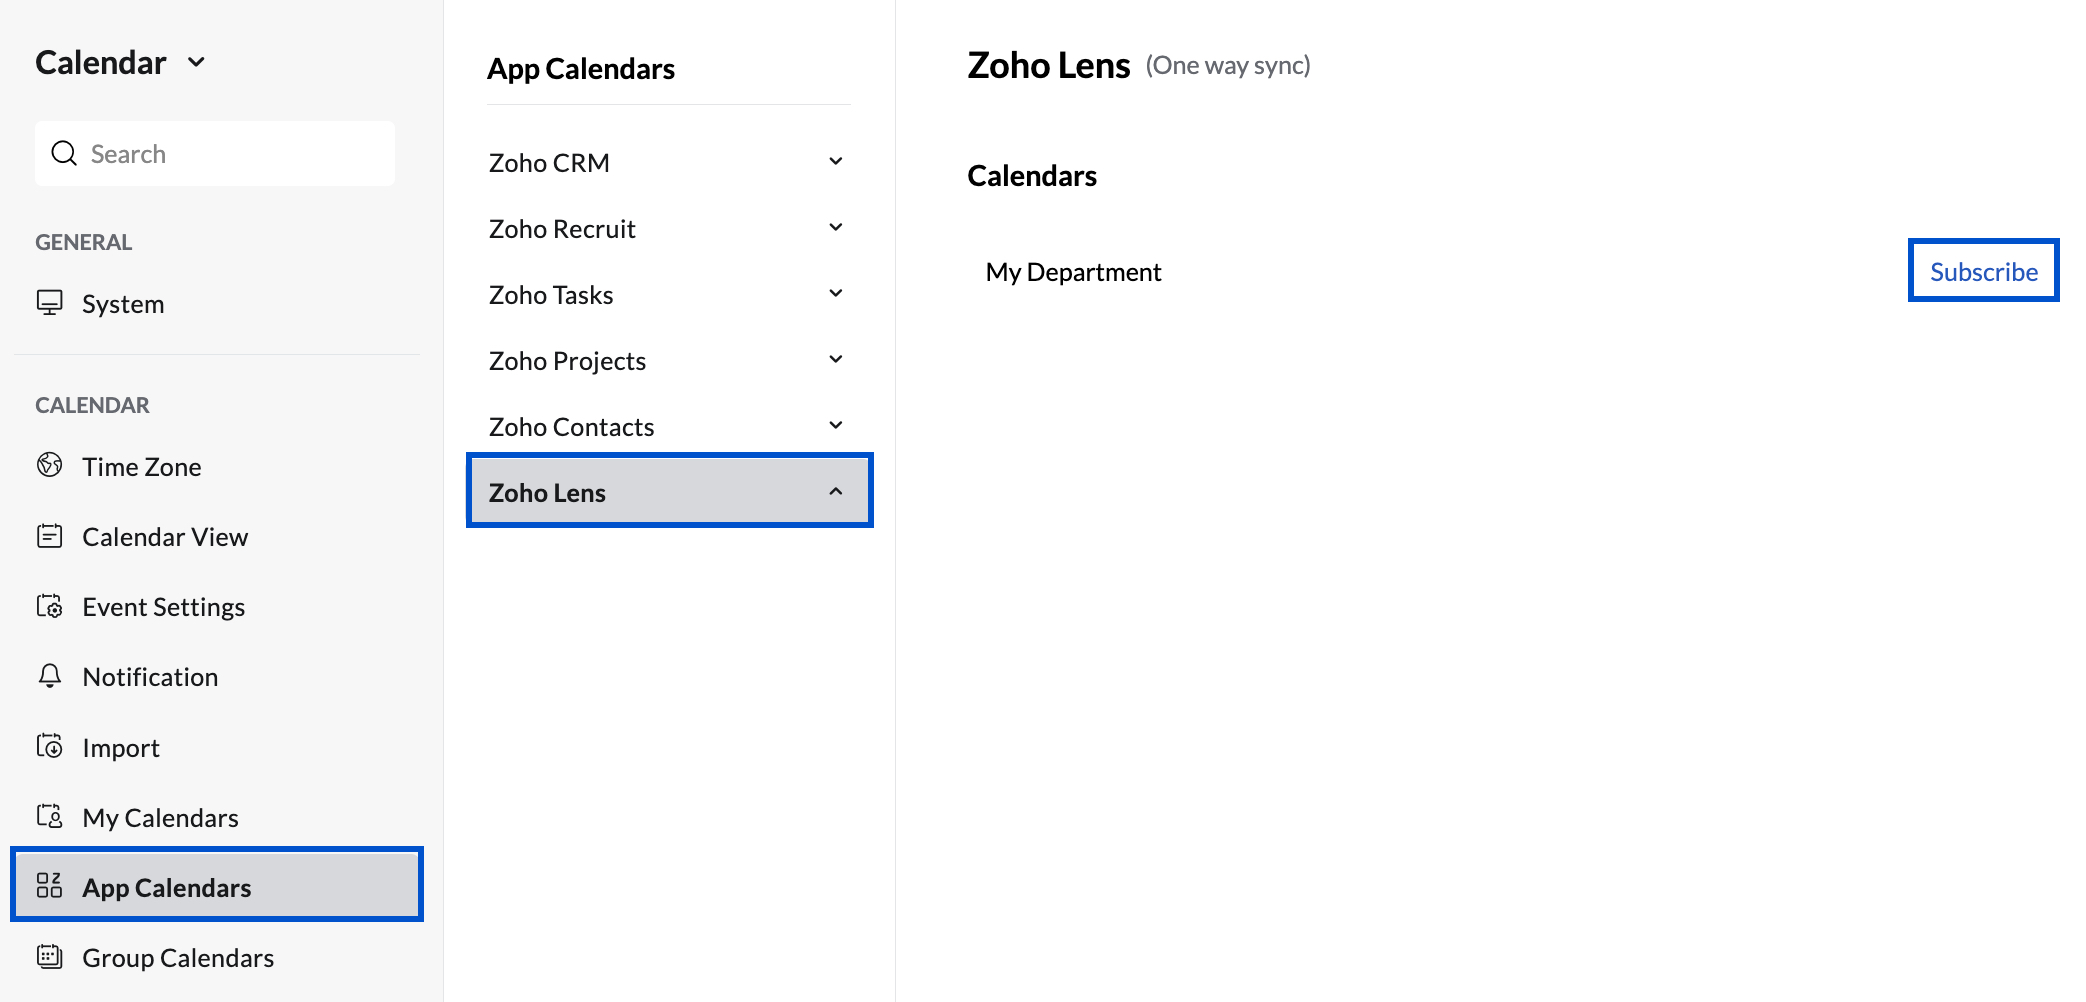Click the Notification bell icon
Viewport: 2086px width, 1002px height.
pos(49,677)
